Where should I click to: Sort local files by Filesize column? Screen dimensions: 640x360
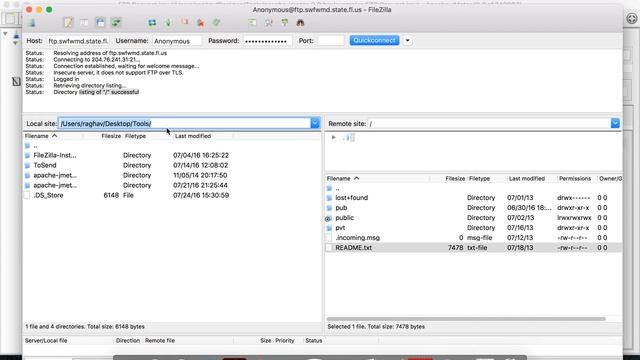tap(111, 136)
